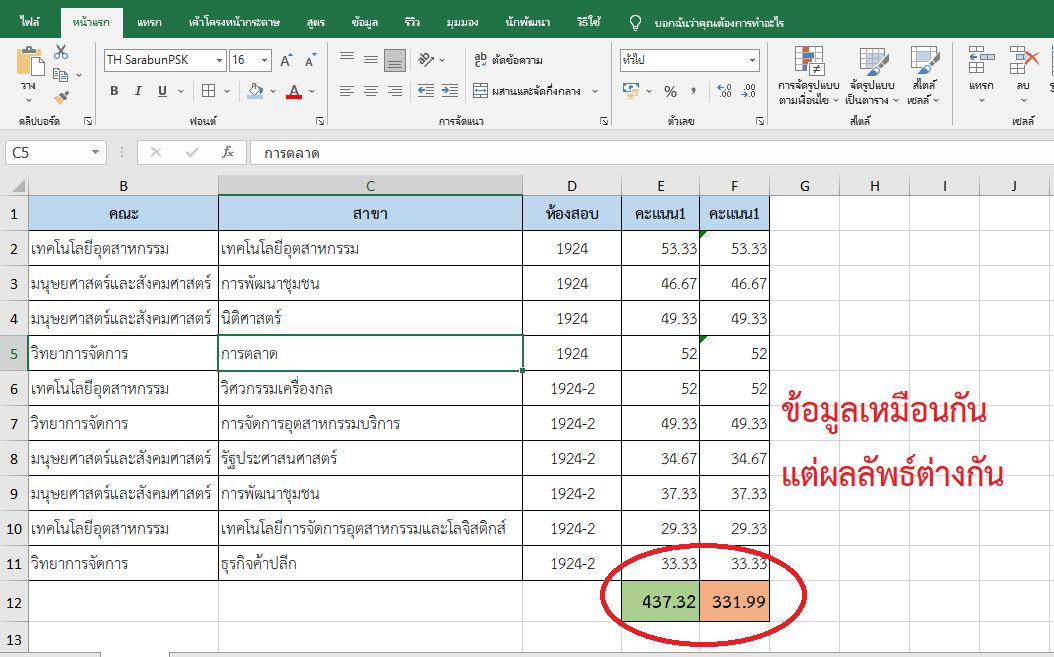Apply Comma style format
The width and height of the screenshot is (1054, 657).
[693, 91]
